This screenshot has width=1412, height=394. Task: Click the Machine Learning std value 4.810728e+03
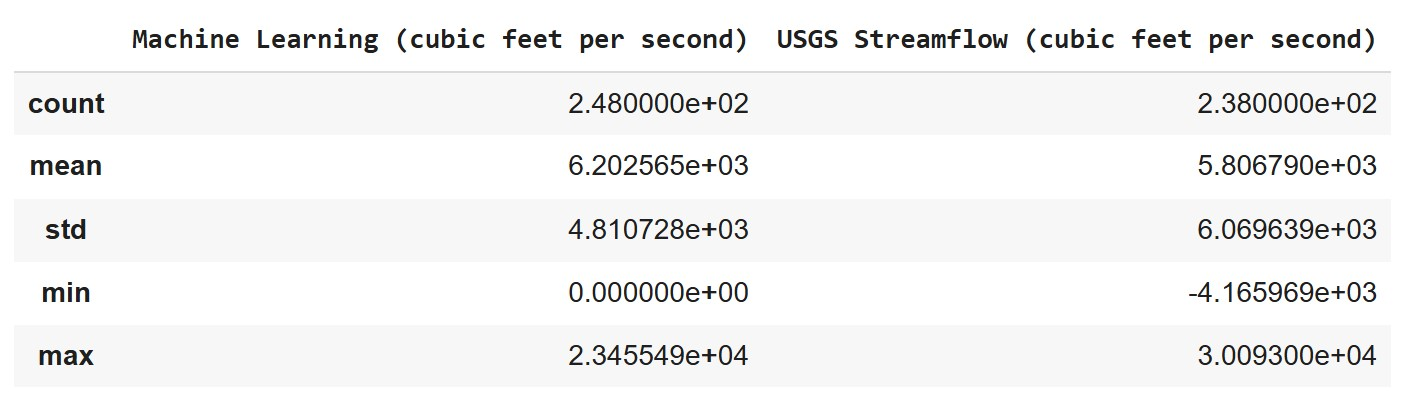[658, 230]
